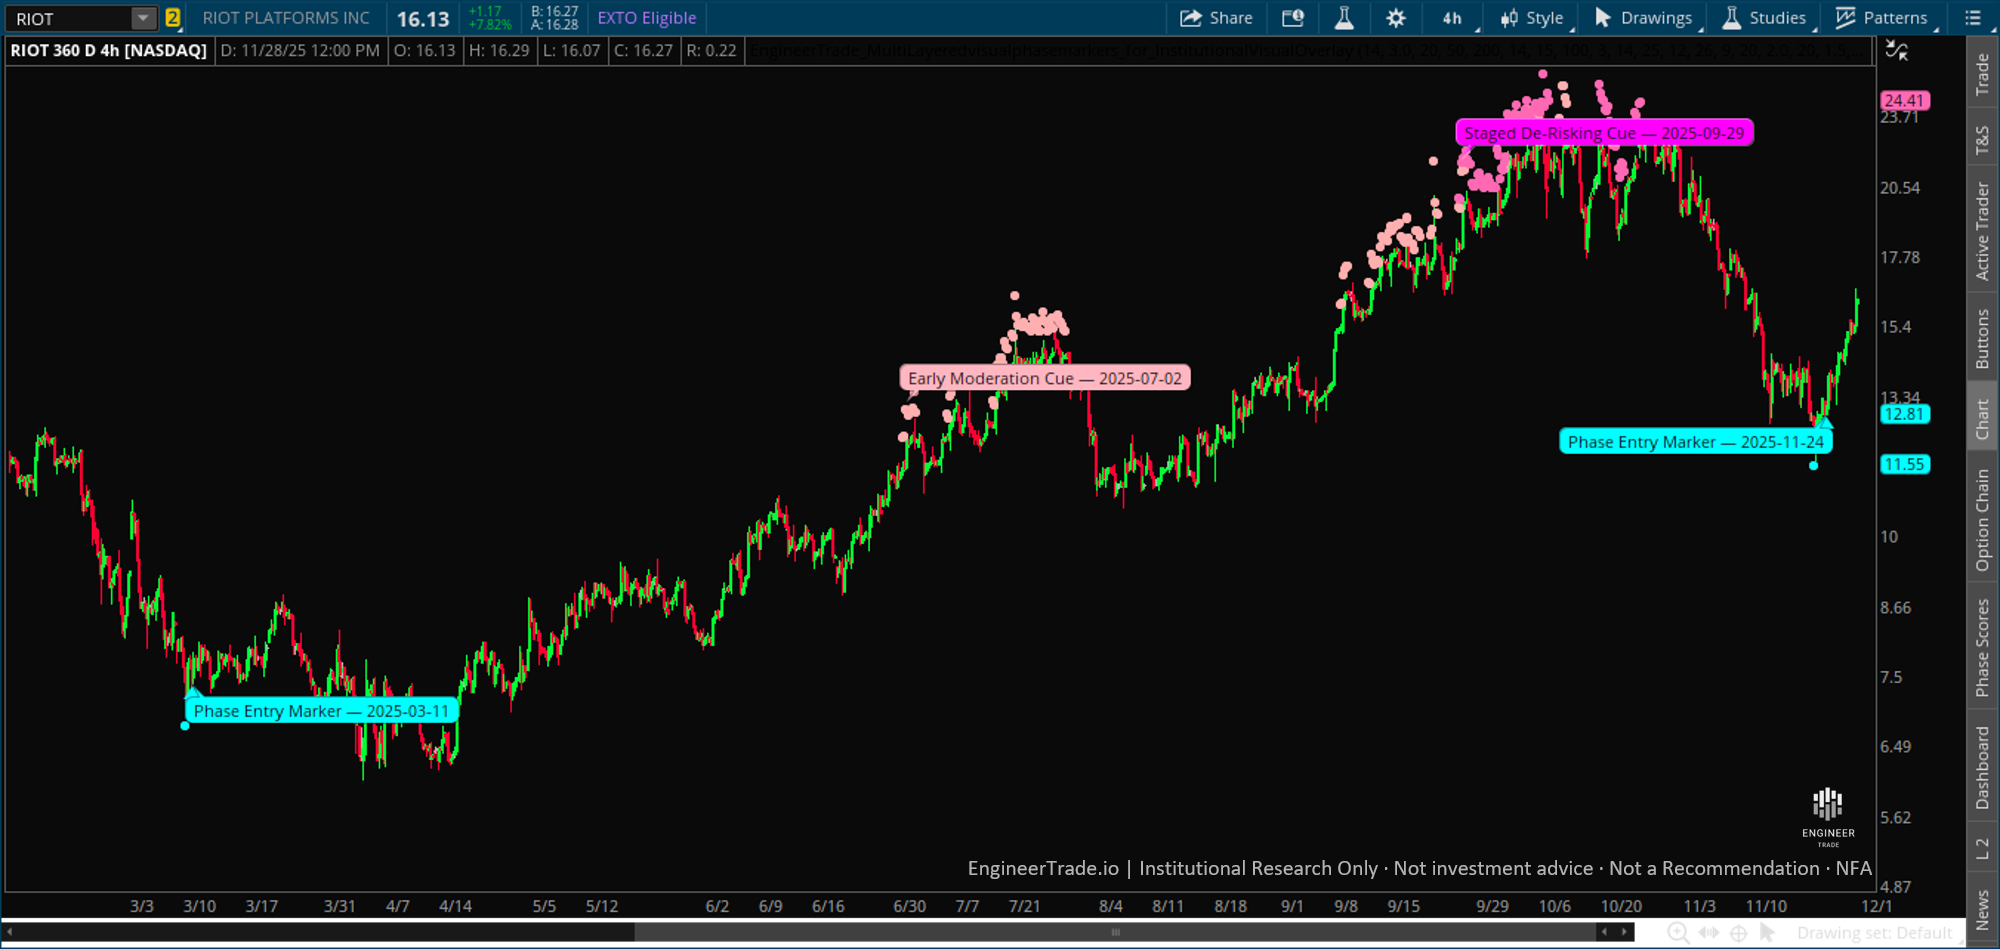This screenshot has width=2000, height=949.
Task: Click the yellow linked color number 2 badge
Action: pyautogui.click(x=173, y=18)
